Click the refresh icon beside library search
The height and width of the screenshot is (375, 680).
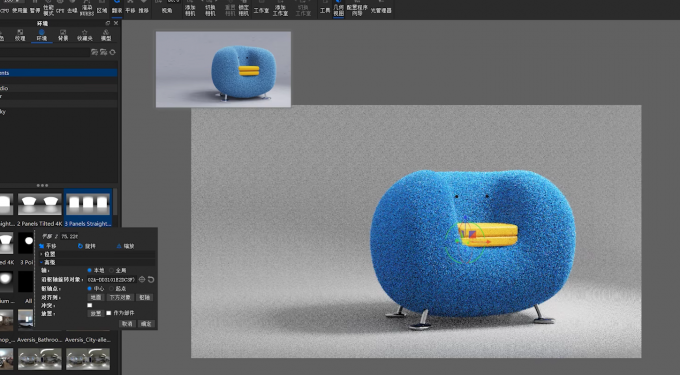coord(112,52)
